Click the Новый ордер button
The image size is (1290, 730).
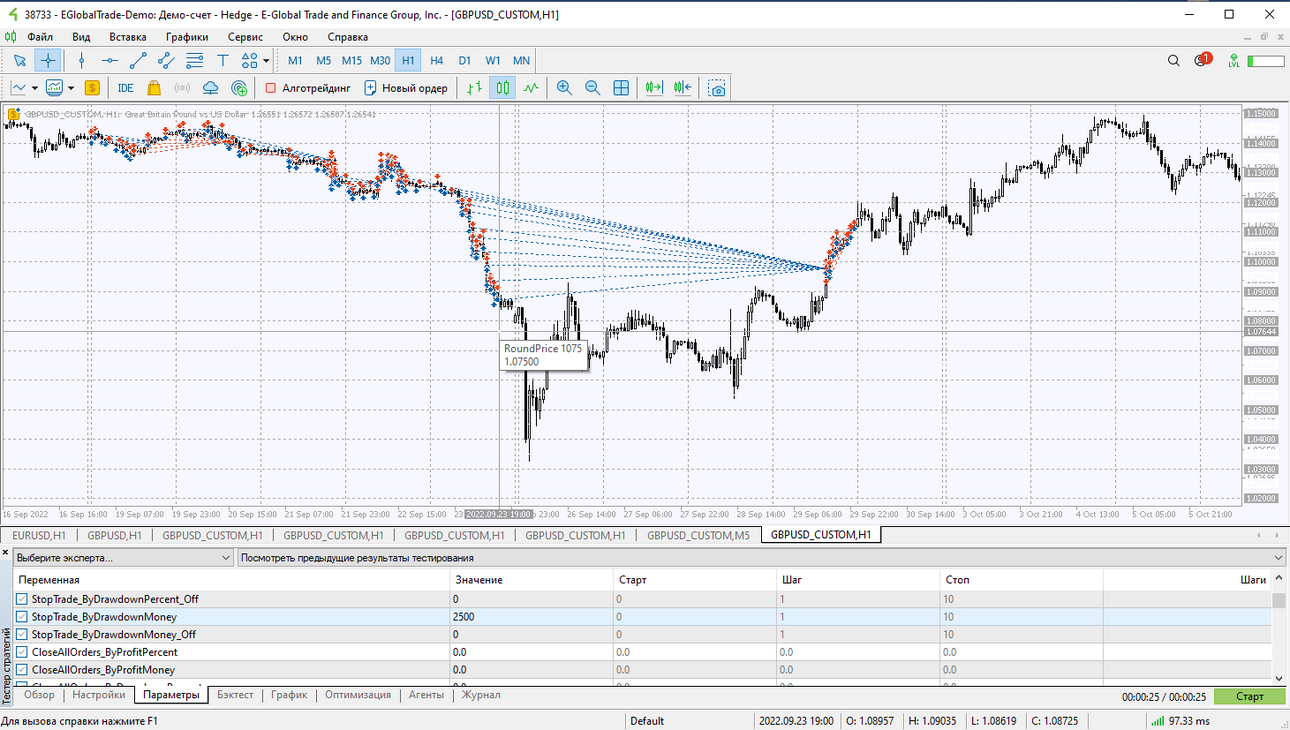point(406,88)
